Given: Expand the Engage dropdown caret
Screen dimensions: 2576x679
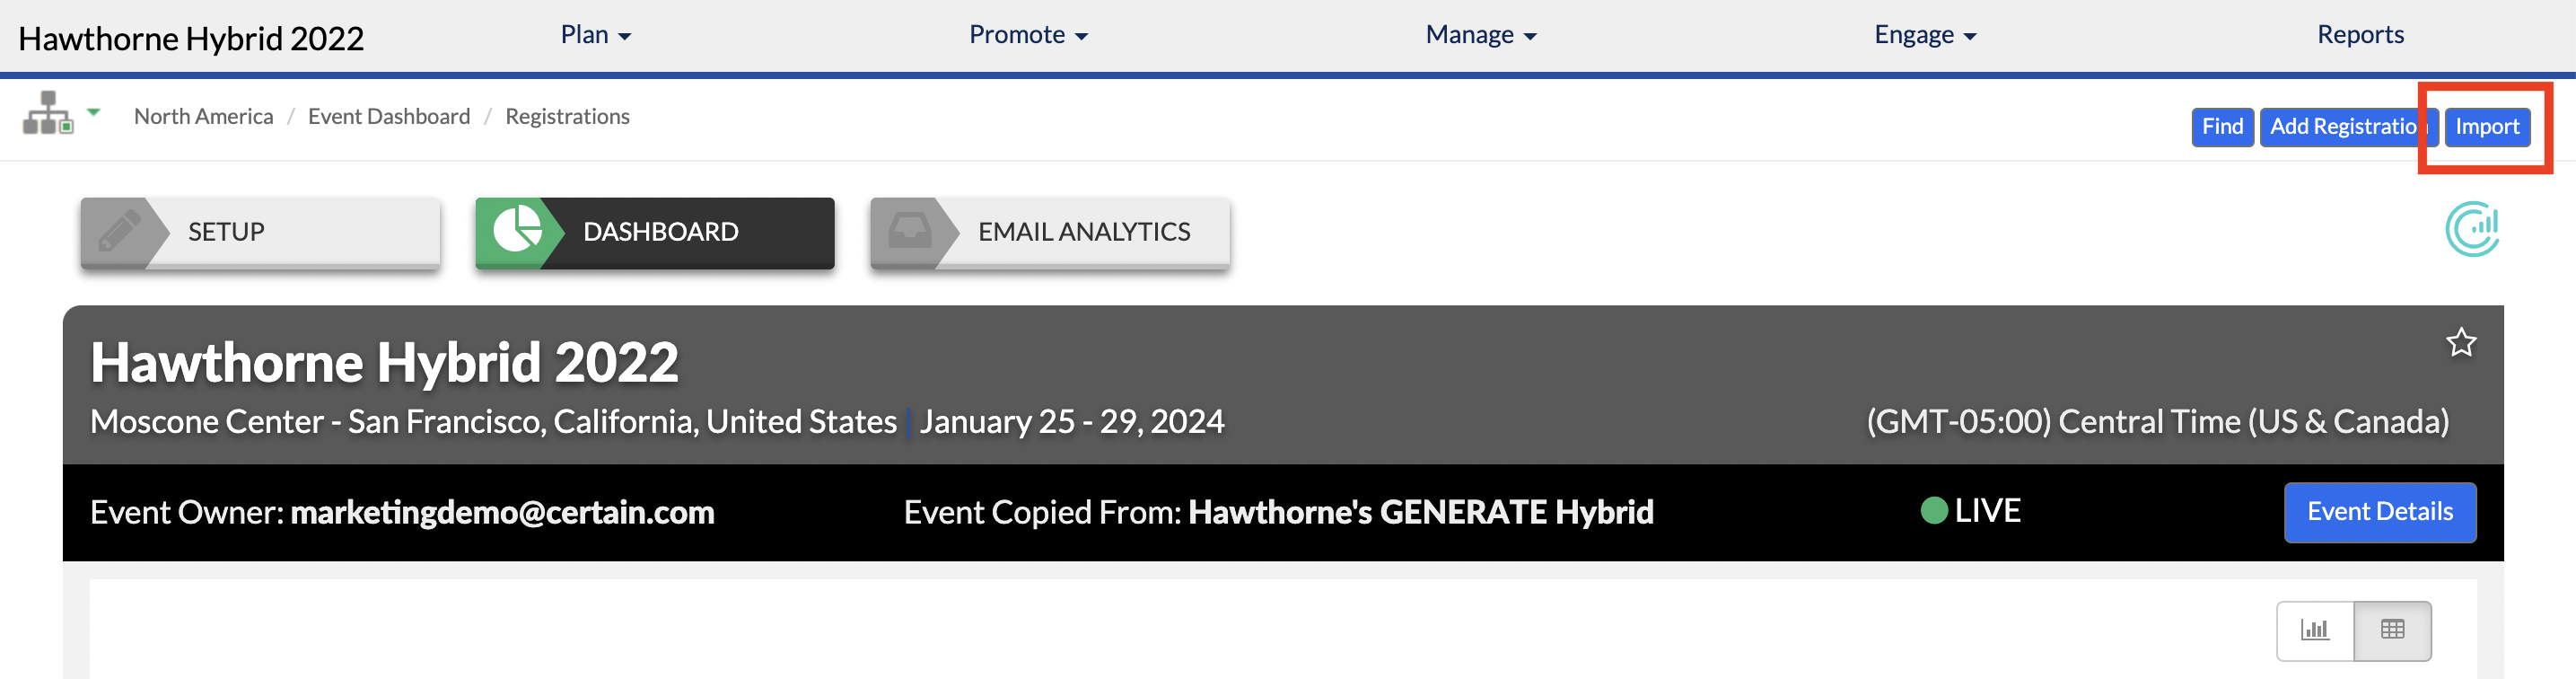Looking at the screenshot, I should coord(1970,37).
